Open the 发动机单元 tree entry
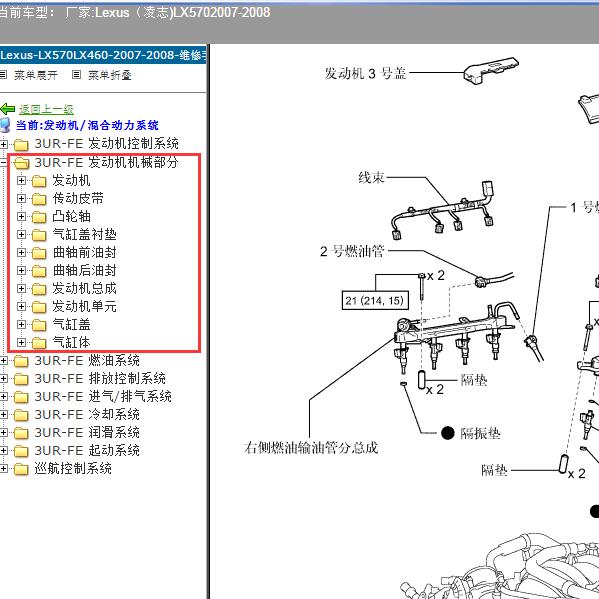 pos(84,306)
